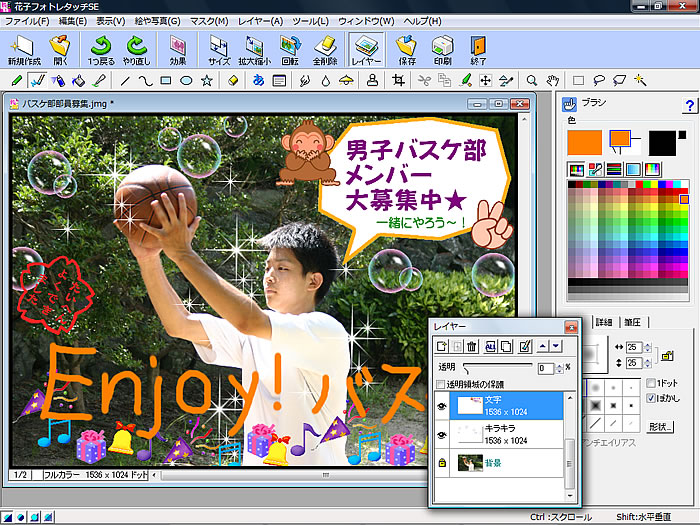Viewport: 700px width, 525px height.
Task: Open the ファイル(F) menu
Action: [x=27, y=21]
